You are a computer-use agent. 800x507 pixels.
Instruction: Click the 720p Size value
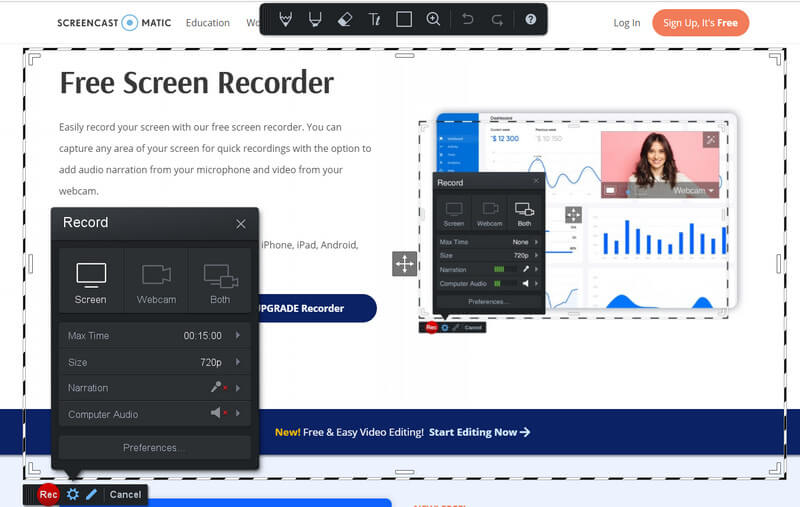pyautogui.click(x=211, y=362)
